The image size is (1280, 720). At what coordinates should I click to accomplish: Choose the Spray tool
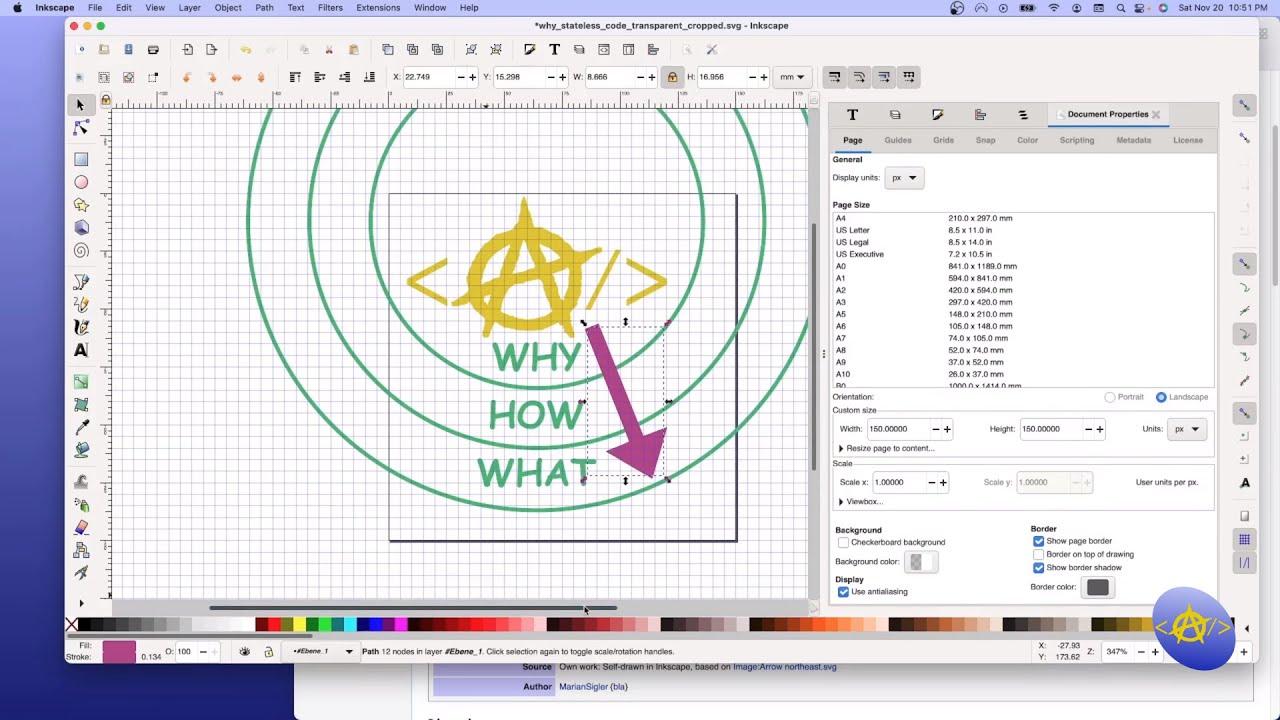click(81, 505)
